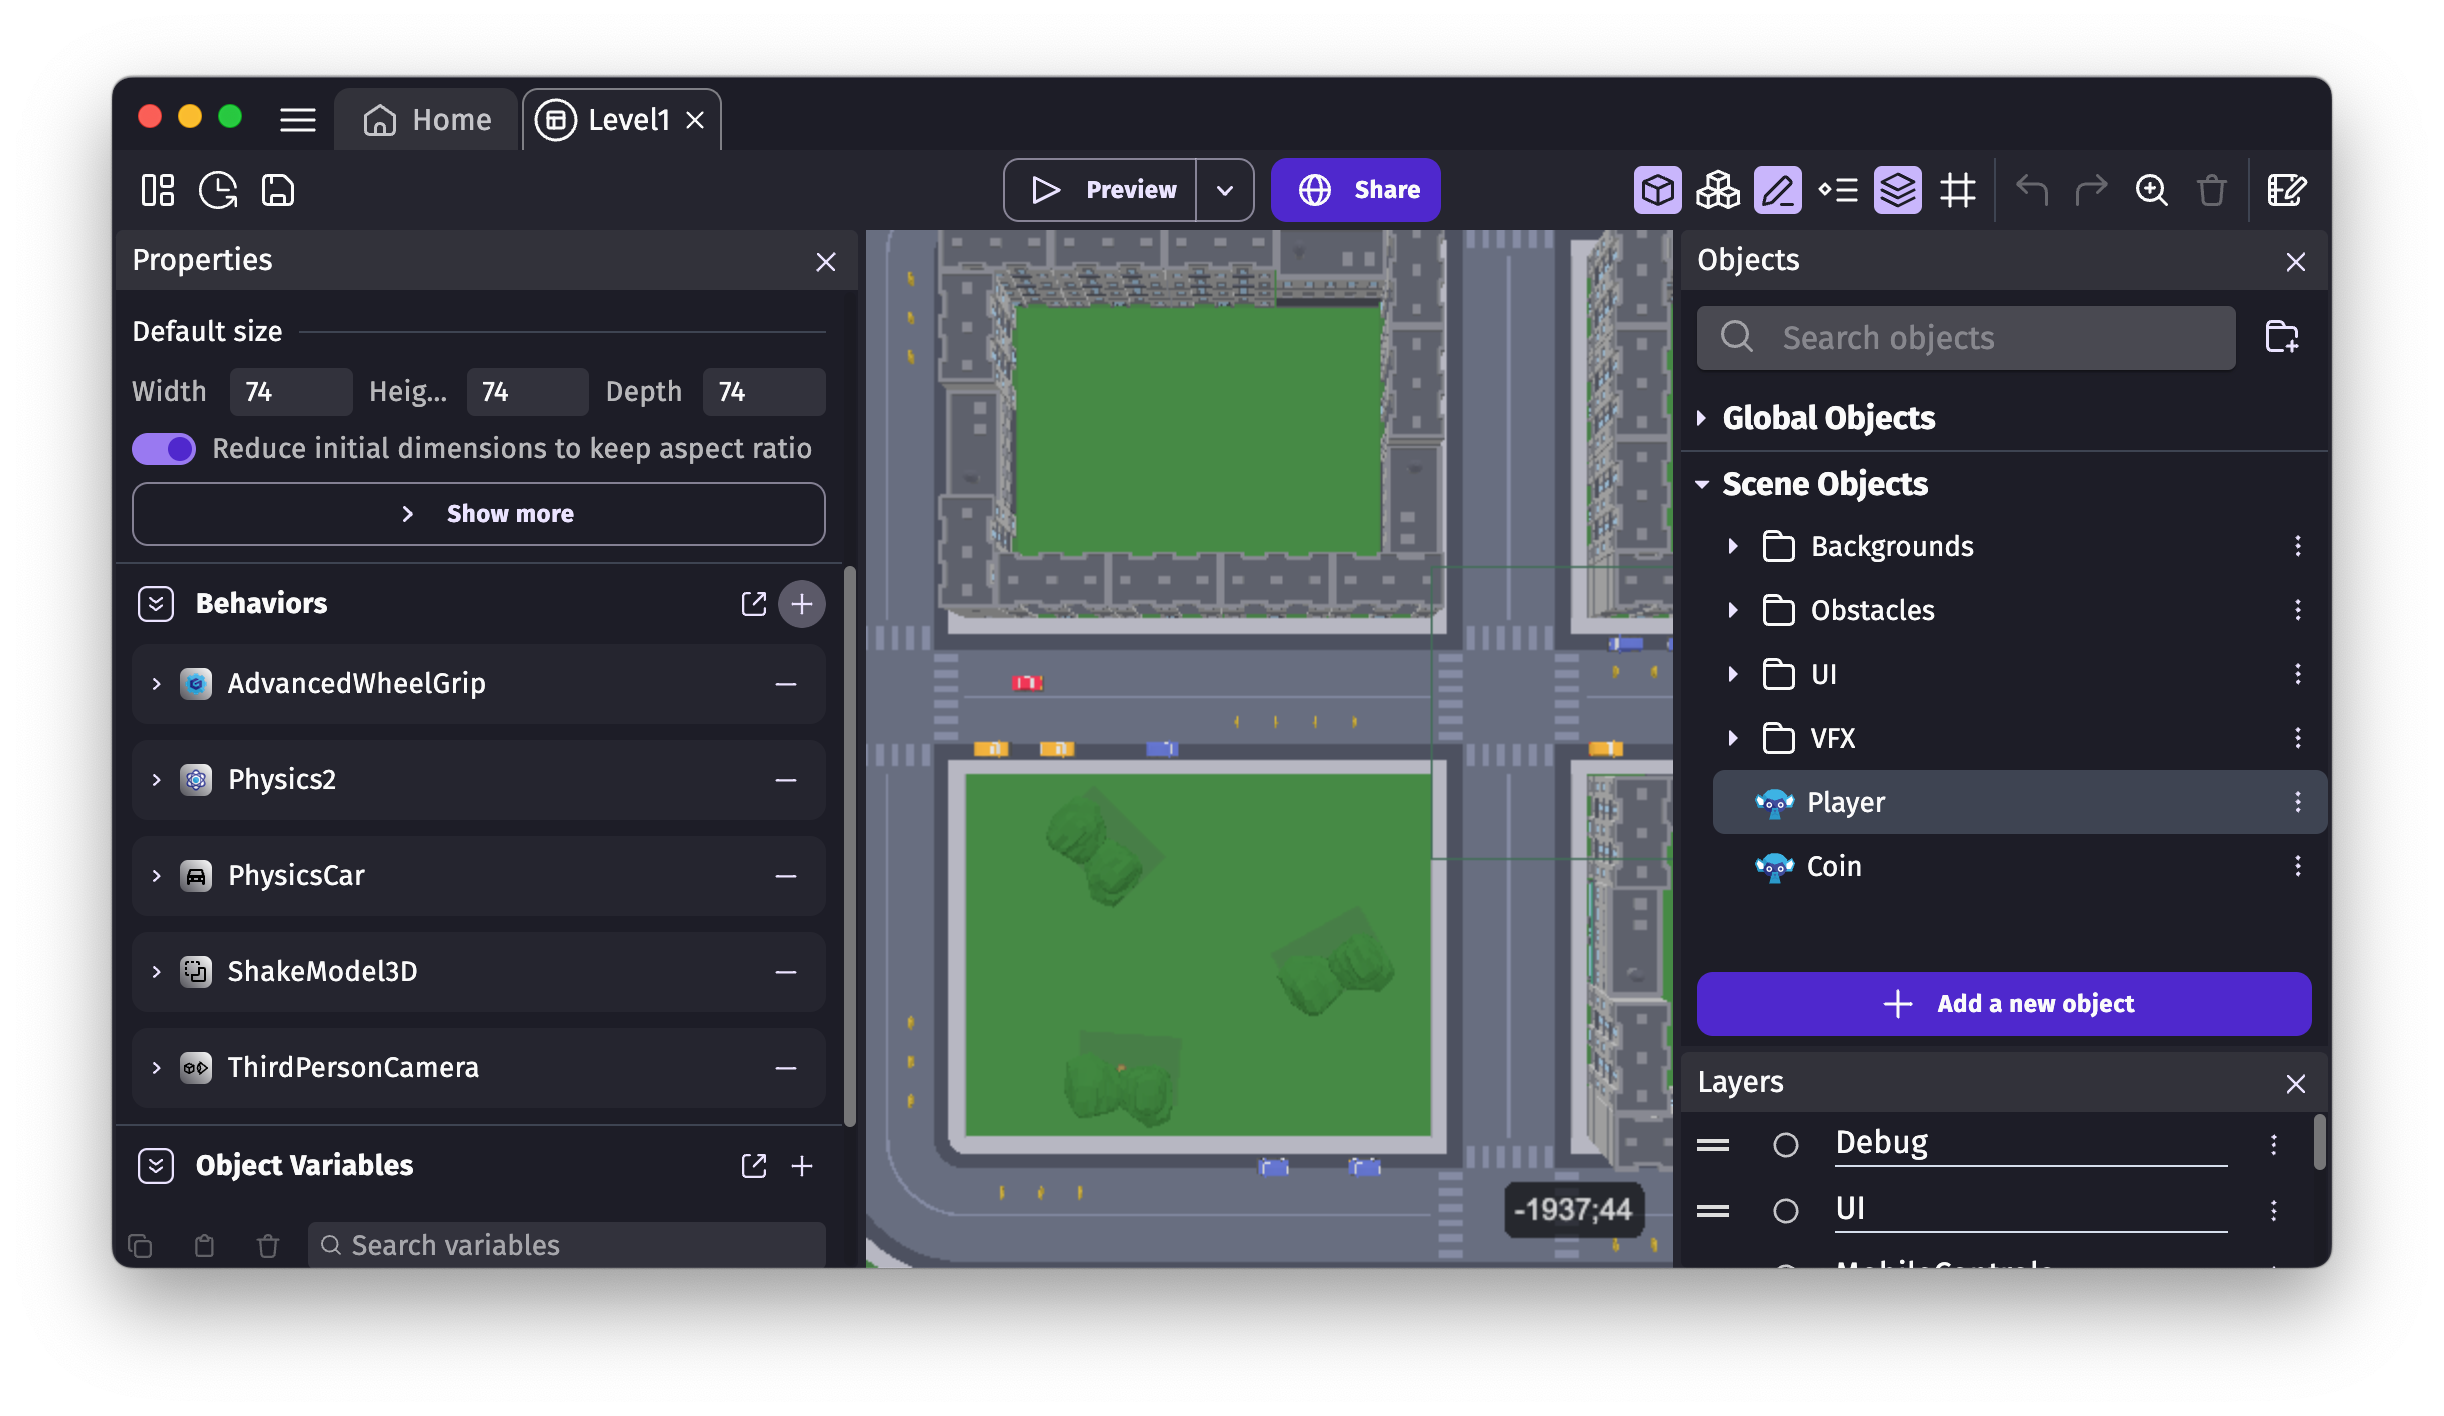Click the Level1 editor tab
The height and width of the screenshot is (1416, 2444).
pos(624,118)
